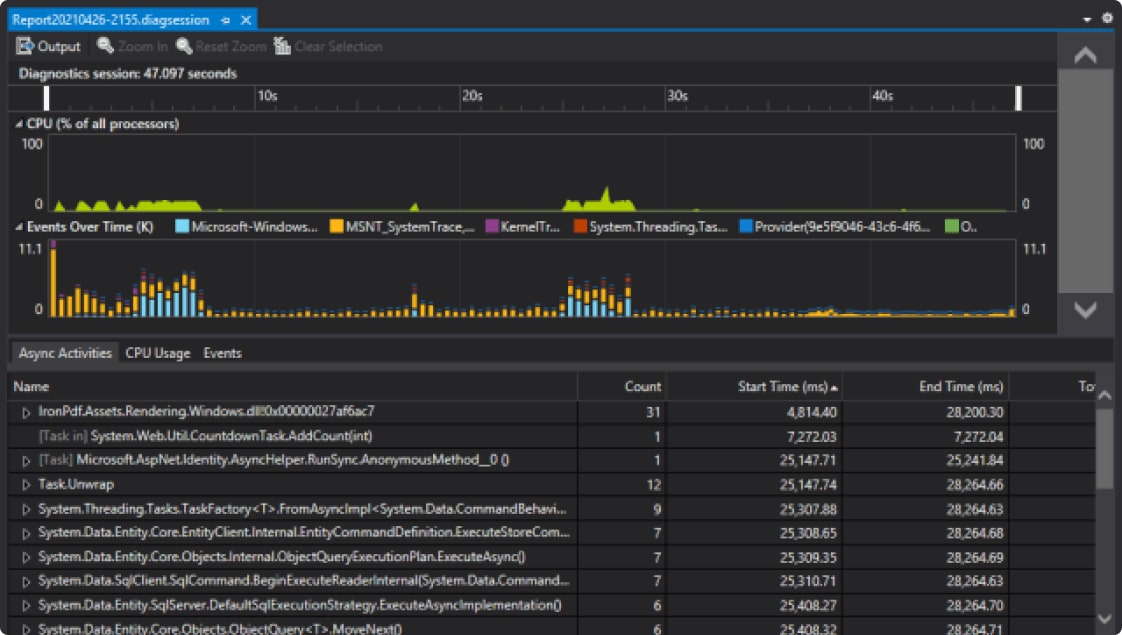
Task: Click the Reset Zoom icon
Action: (x=184, y=46)
